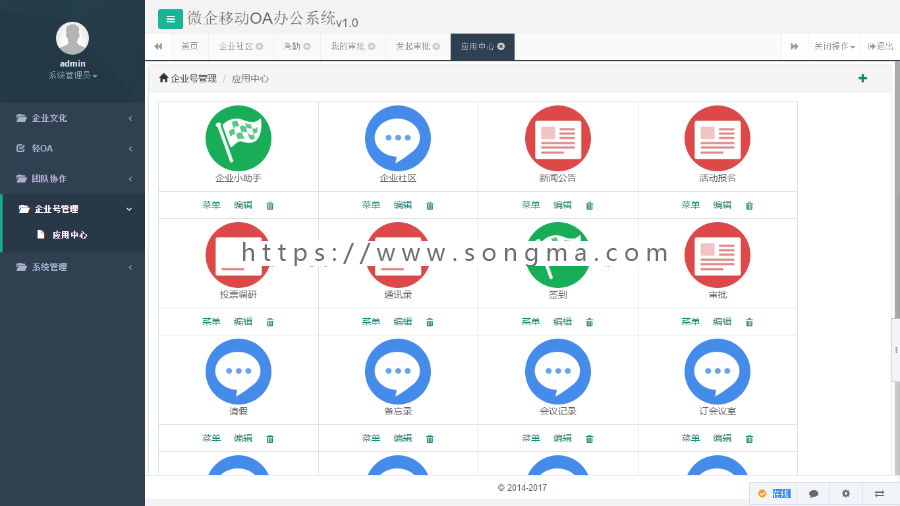Open 菜单 link for 投票调研

click(211, 321)
